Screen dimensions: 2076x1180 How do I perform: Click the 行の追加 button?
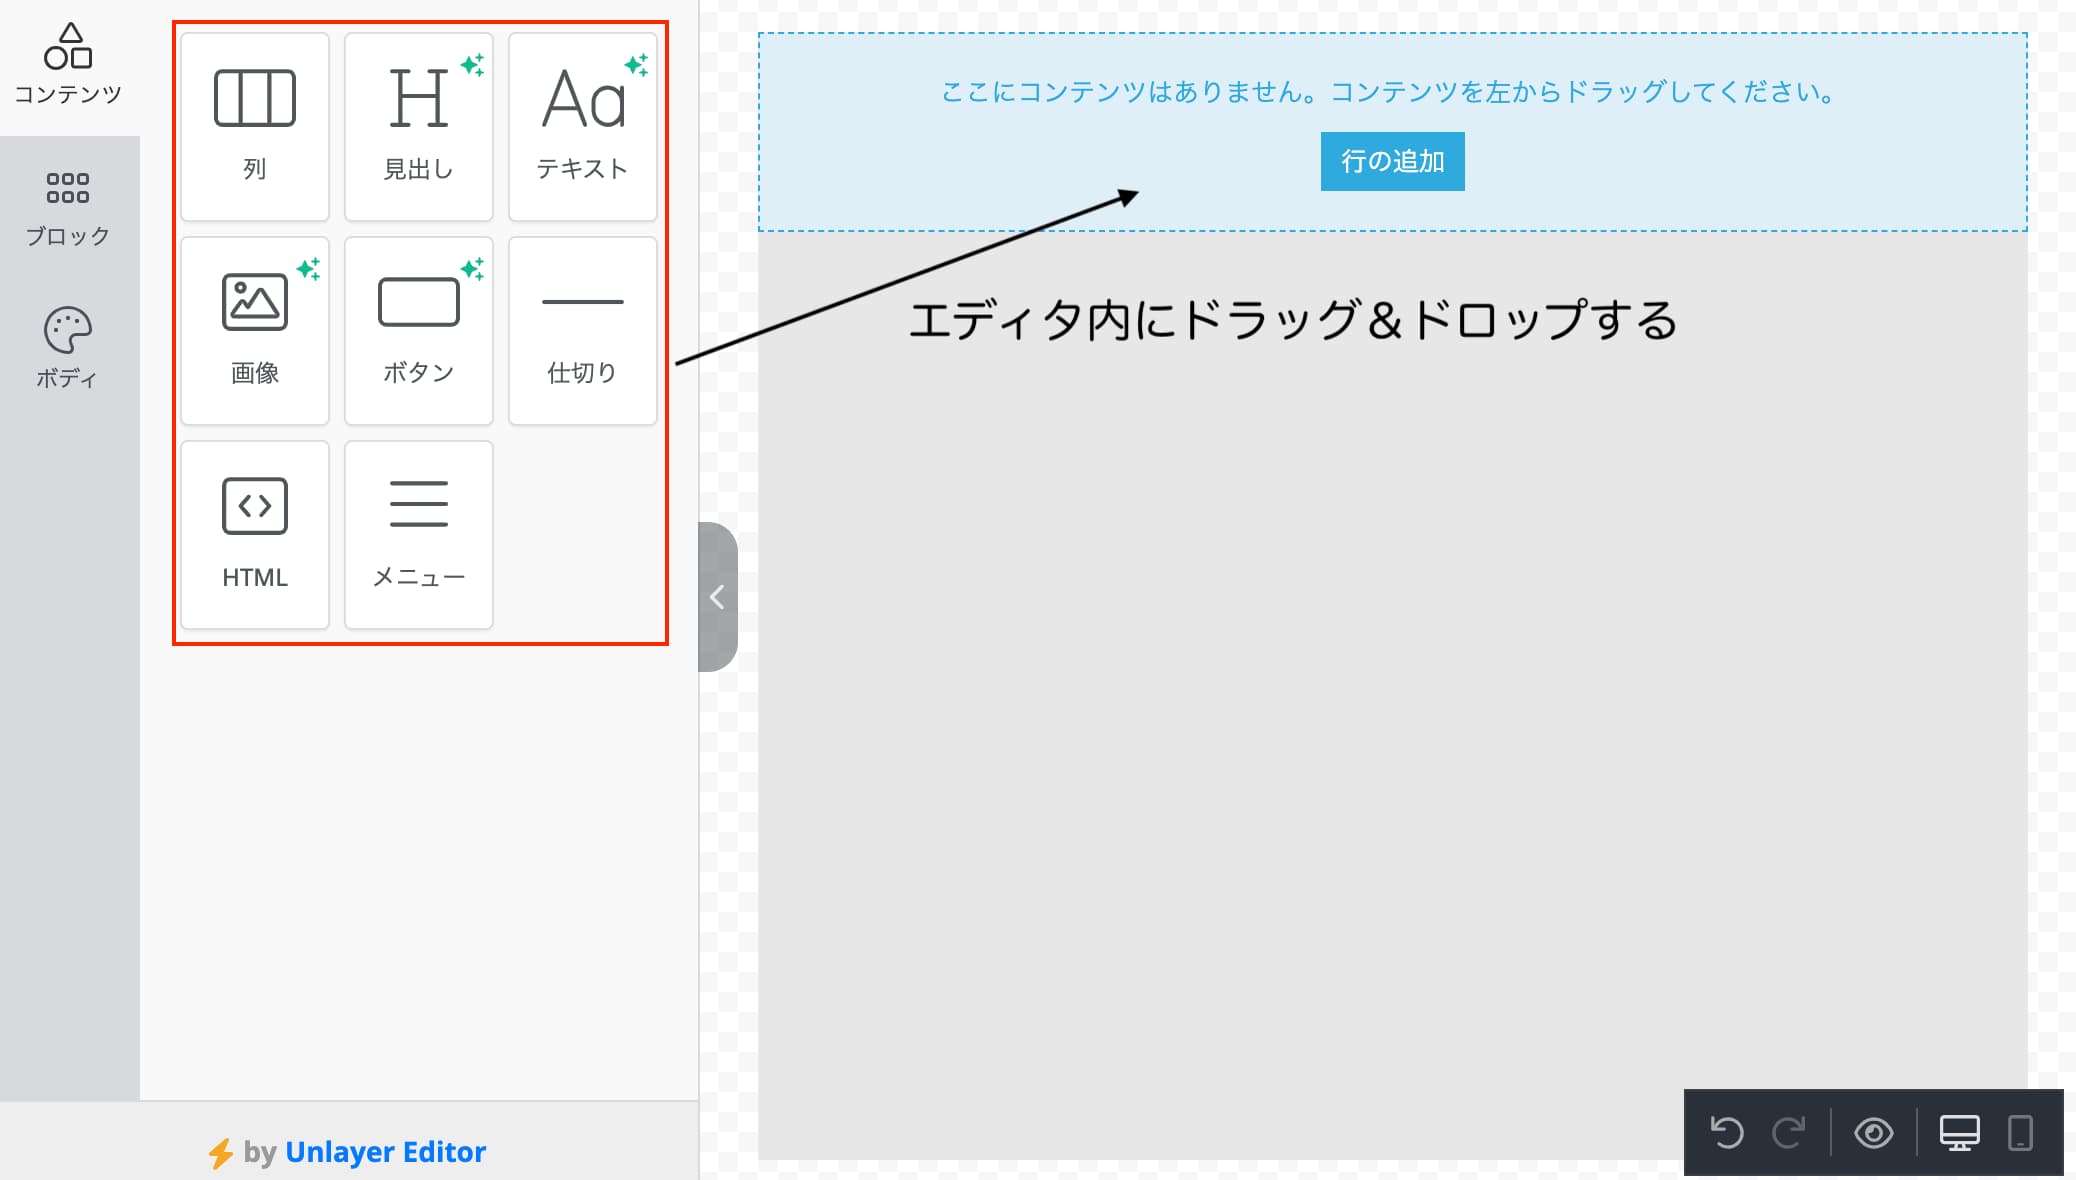[1392, 161]
